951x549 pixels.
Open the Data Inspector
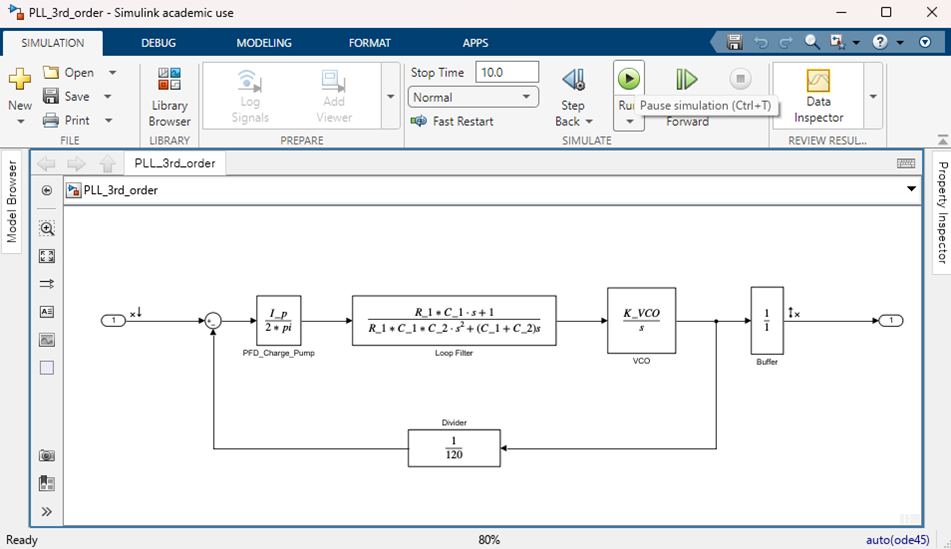[818, 96]
